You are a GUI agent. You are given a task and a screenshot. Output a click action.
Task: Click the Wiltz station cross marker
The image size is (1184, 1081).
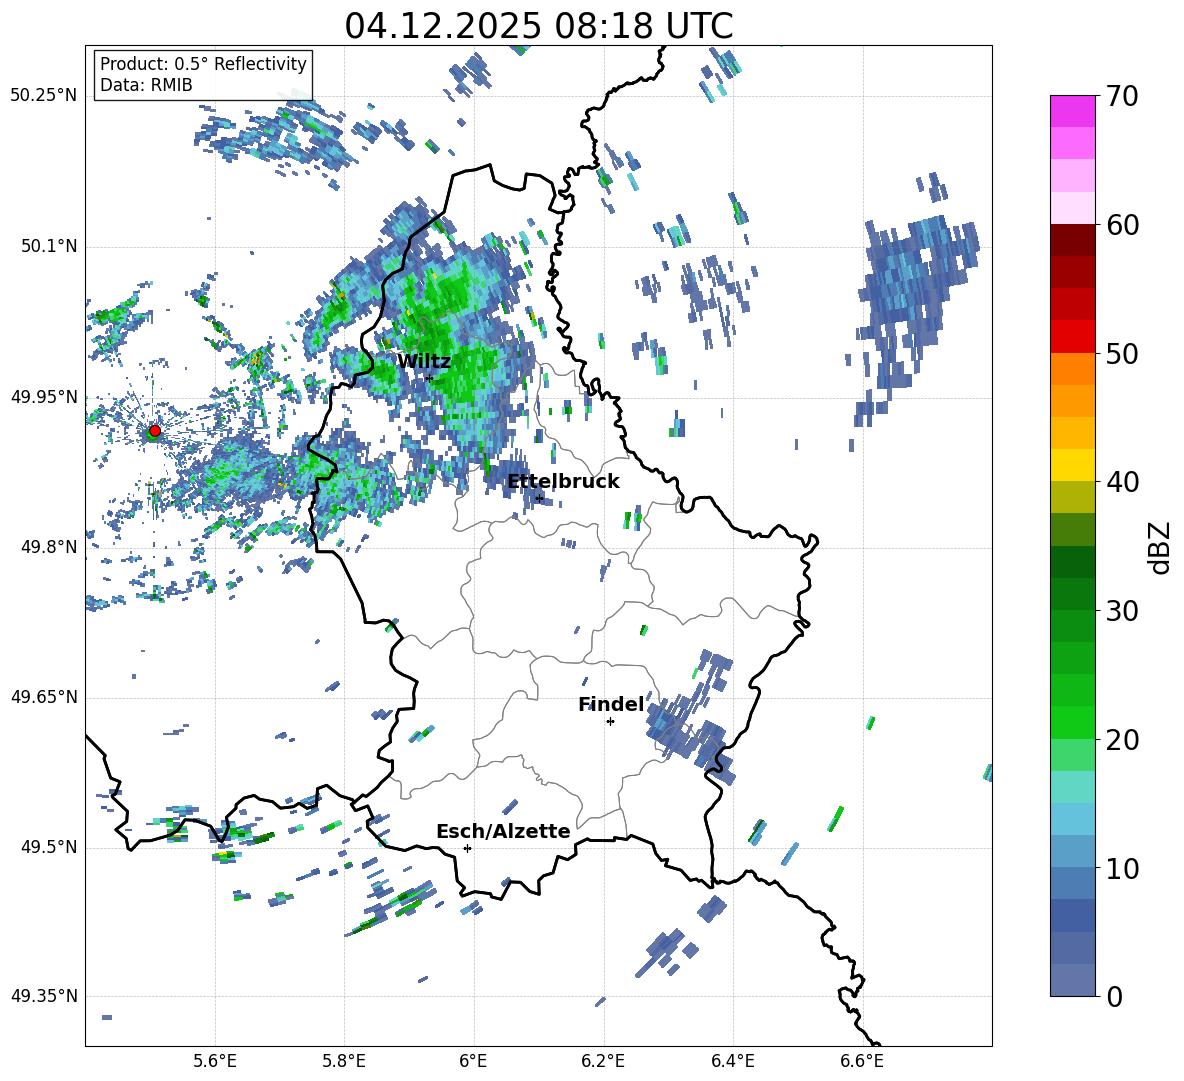point(429,378)
